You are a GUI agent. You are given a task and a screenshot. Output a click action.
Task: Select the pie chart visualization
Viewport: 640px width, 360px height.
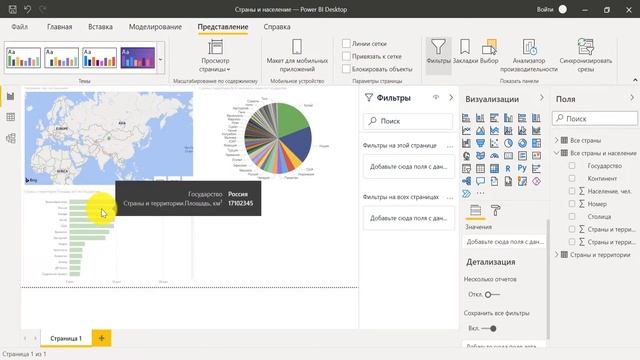click(508, 143)
